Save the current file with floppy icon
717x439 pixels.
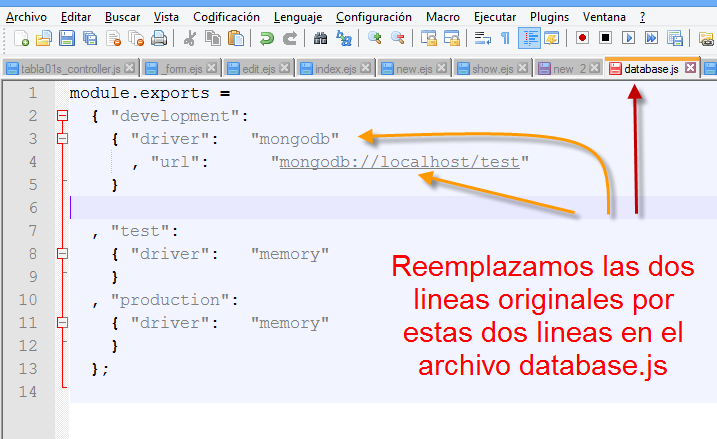pyautogui.click(x=67, y=38)
